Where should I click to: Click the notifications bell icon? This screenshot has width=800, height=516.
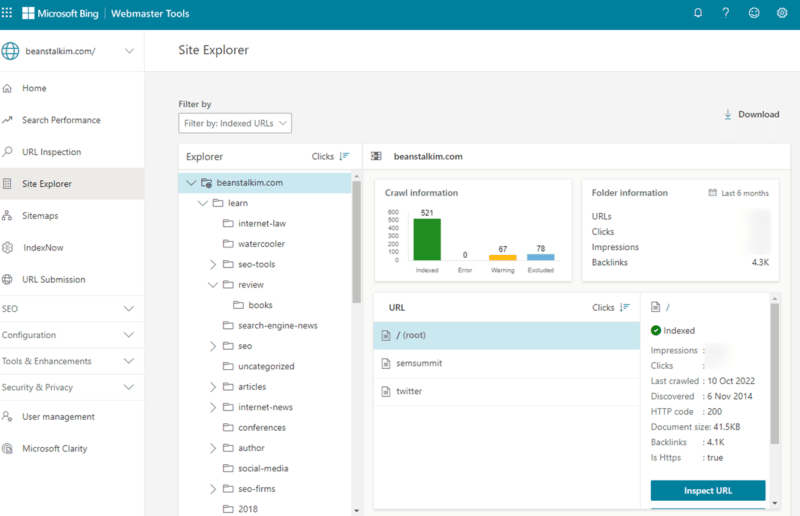(x=698, y=14)
